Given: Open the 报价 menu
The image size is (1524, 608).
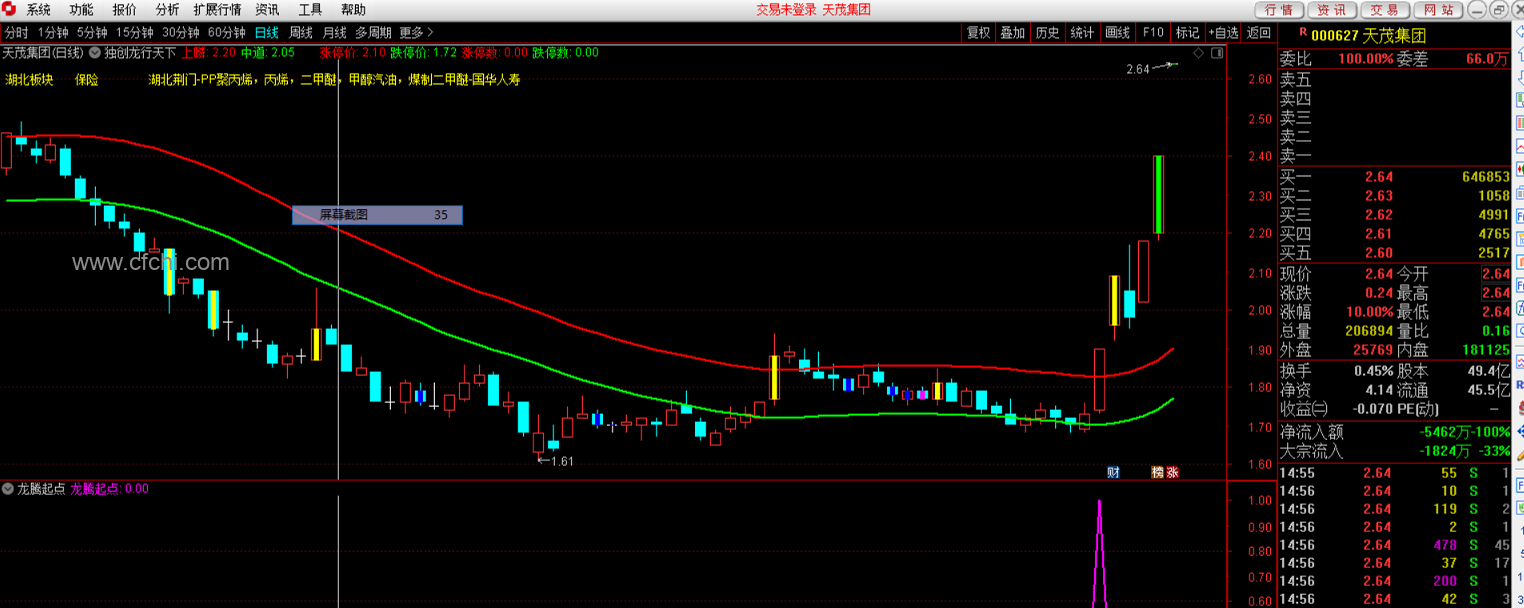Looking at the screenshot, I should click(x=125, y=9).
